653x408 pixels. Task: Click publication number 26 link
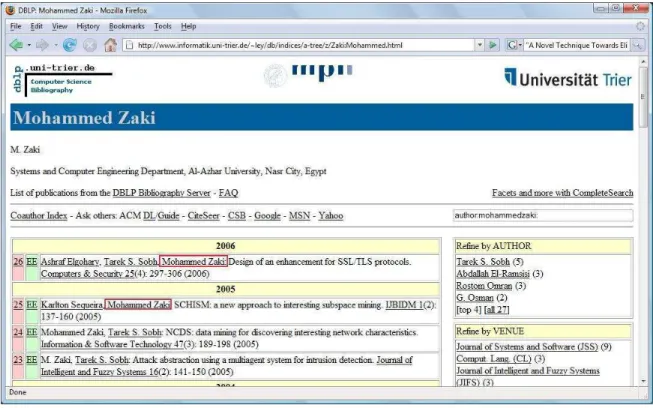point(18,261)
